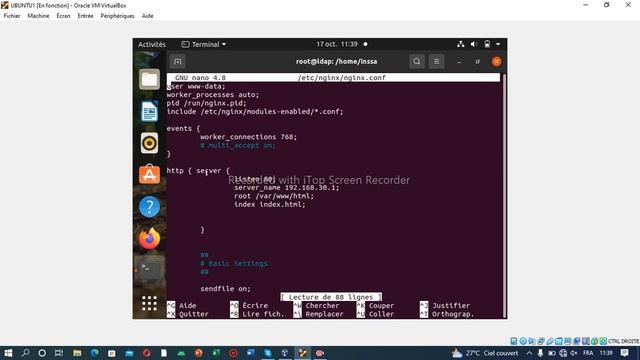Click Ubuntu volume icon in top bar
This screenshot has height=360, width=640.
[473, 44]
